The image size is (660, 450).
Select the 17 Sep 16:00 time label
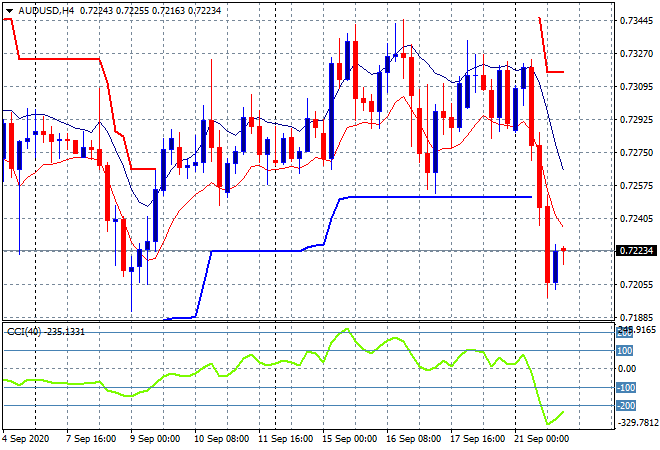coord(477,439)
